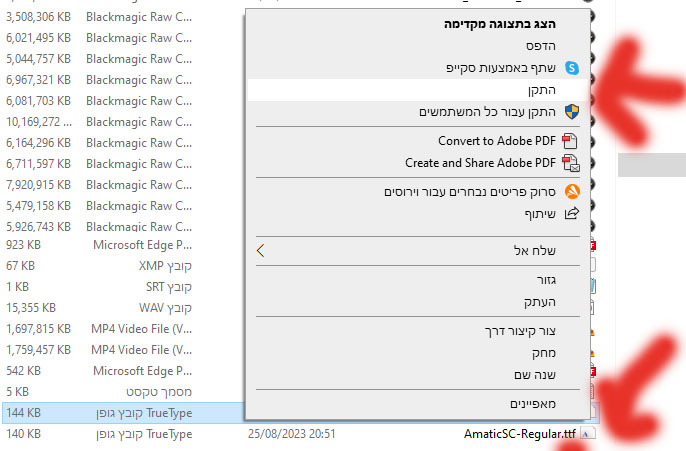Click the shield icon for install all users

[x=572, y=112]
